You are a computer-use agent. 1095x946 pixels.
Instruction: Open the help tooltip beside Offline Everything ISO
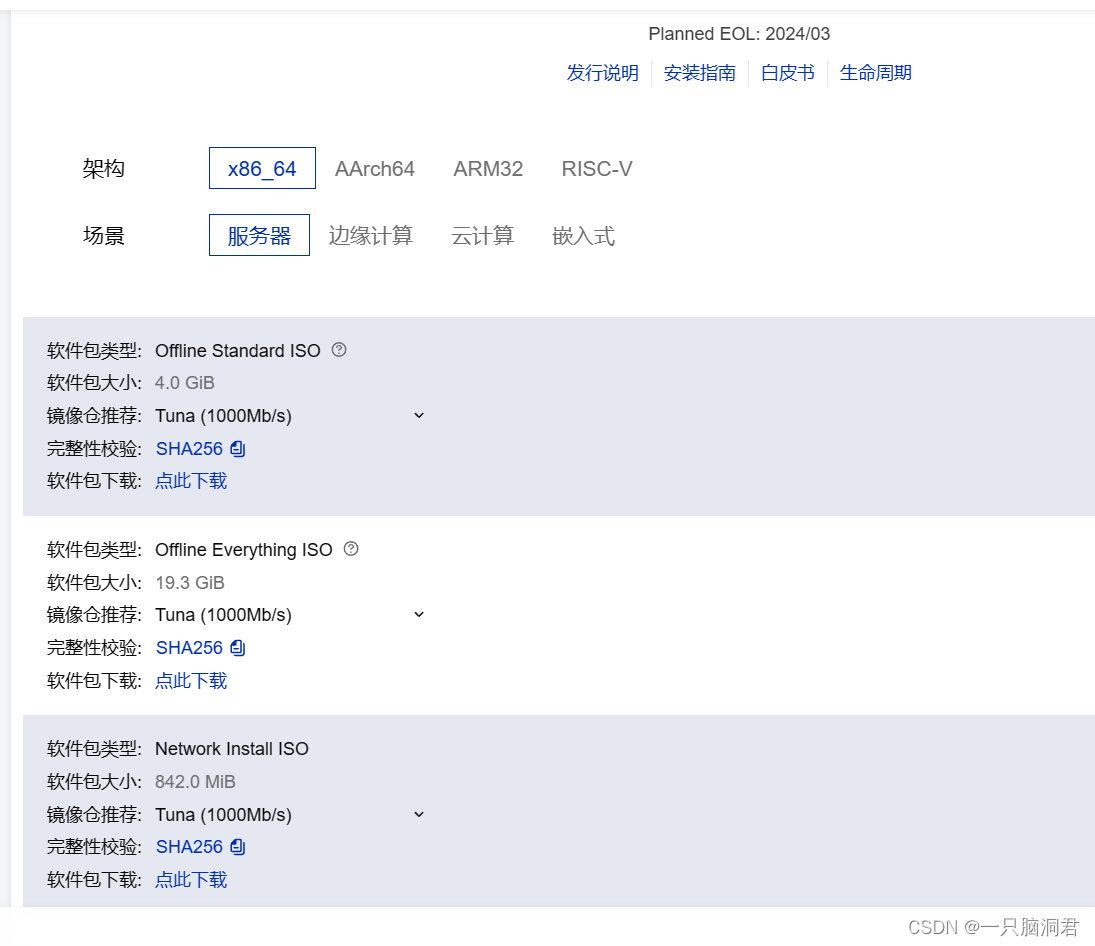(349, 548)
